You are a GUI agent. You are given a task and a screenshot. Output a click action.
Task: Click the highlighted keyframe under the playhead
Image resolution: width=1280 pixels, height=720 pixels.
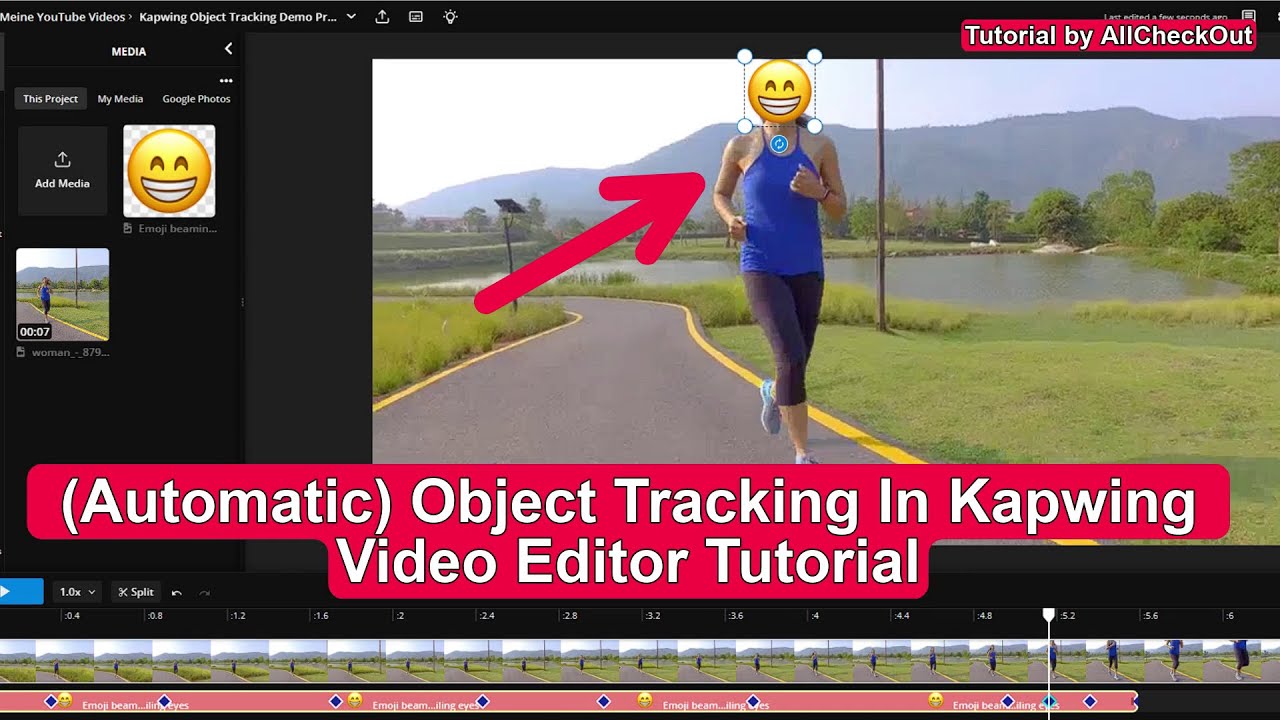click(1049, 701)
